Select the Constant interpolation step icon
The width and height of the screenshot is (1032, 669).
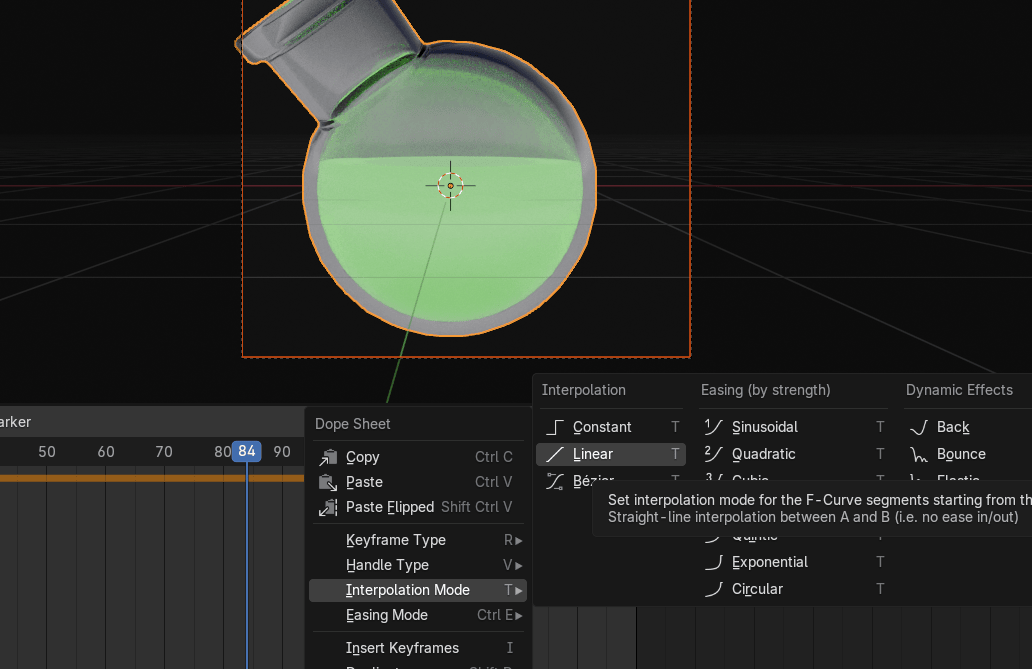pos(556,427)
